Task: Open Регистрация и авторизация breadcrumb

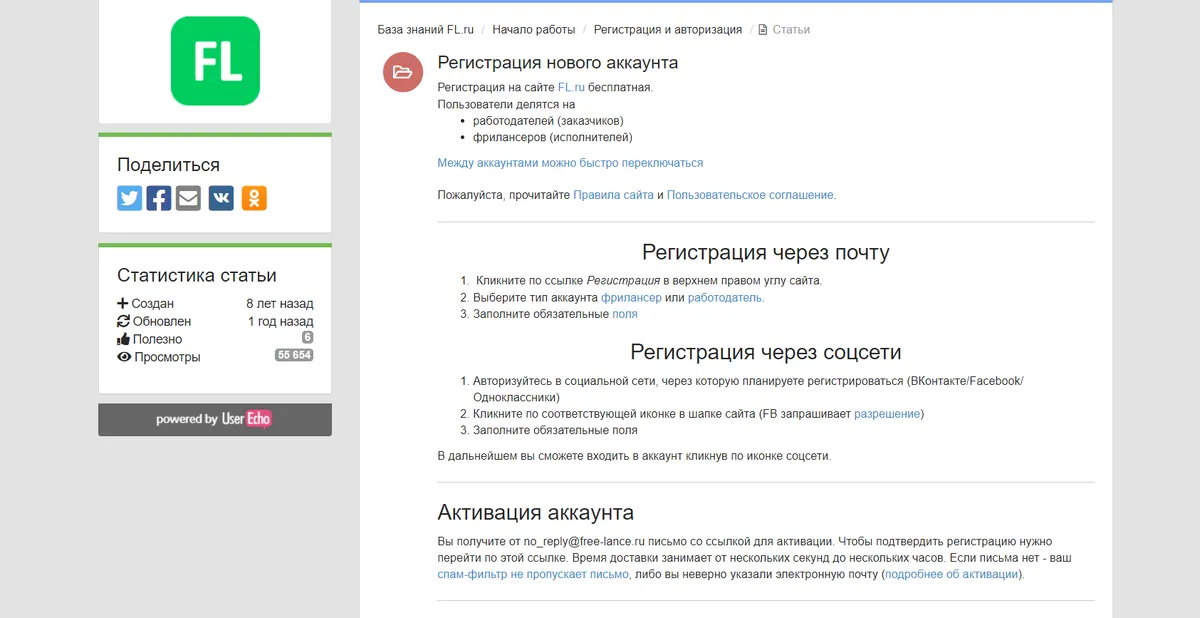Action: pyautogui.click(x=668, y=30)
